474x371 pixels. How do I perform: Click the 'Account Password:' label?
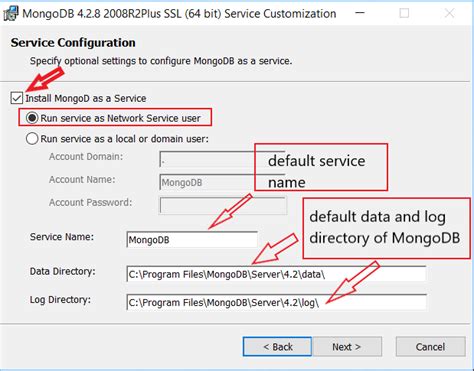[90, 202]
